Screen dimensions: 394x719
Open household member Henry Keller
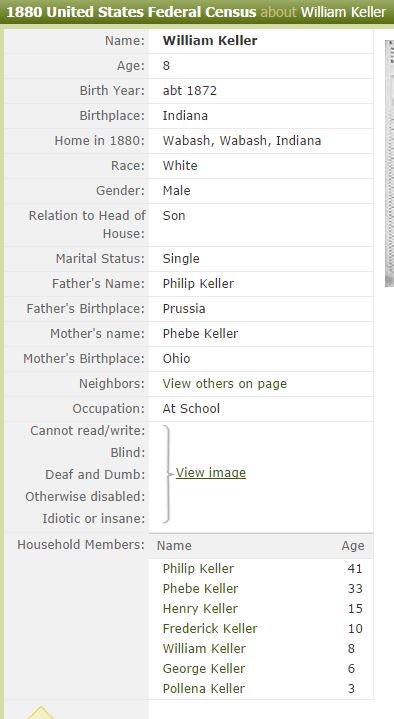click(x=200, y=609)
